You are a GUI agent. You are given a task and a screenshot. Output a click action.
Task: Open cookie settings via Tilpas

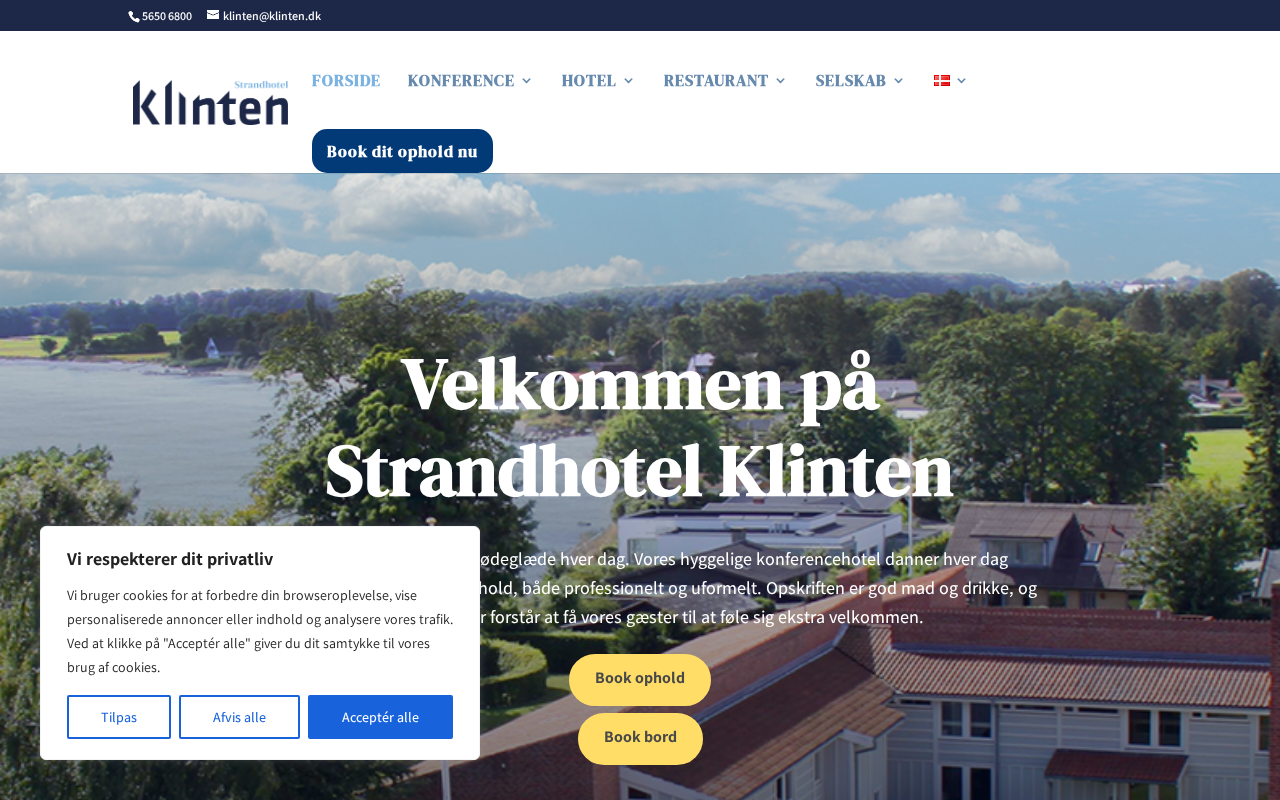pyautogui.click(x=119, y=717)
